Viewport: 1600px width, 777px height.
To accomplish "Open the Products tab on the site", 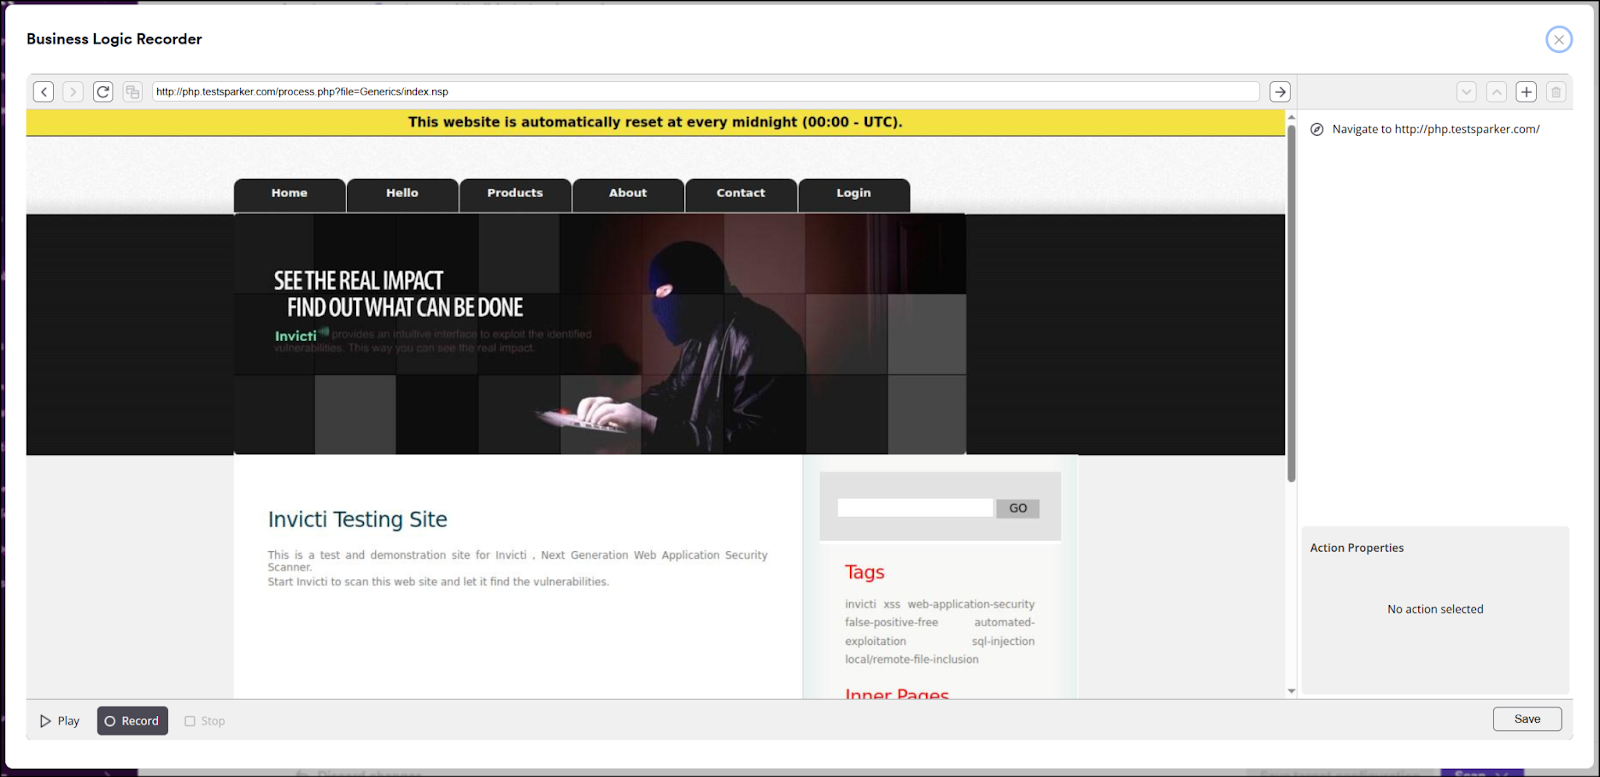I will pyautogui.click(x=515, y=194).
